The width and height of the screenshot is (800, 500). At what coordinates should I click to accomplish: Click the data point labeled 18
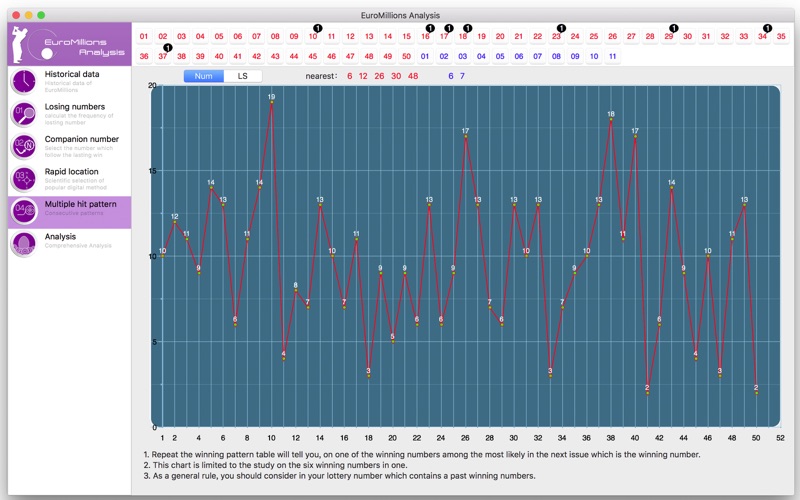[x=611, y=119]
